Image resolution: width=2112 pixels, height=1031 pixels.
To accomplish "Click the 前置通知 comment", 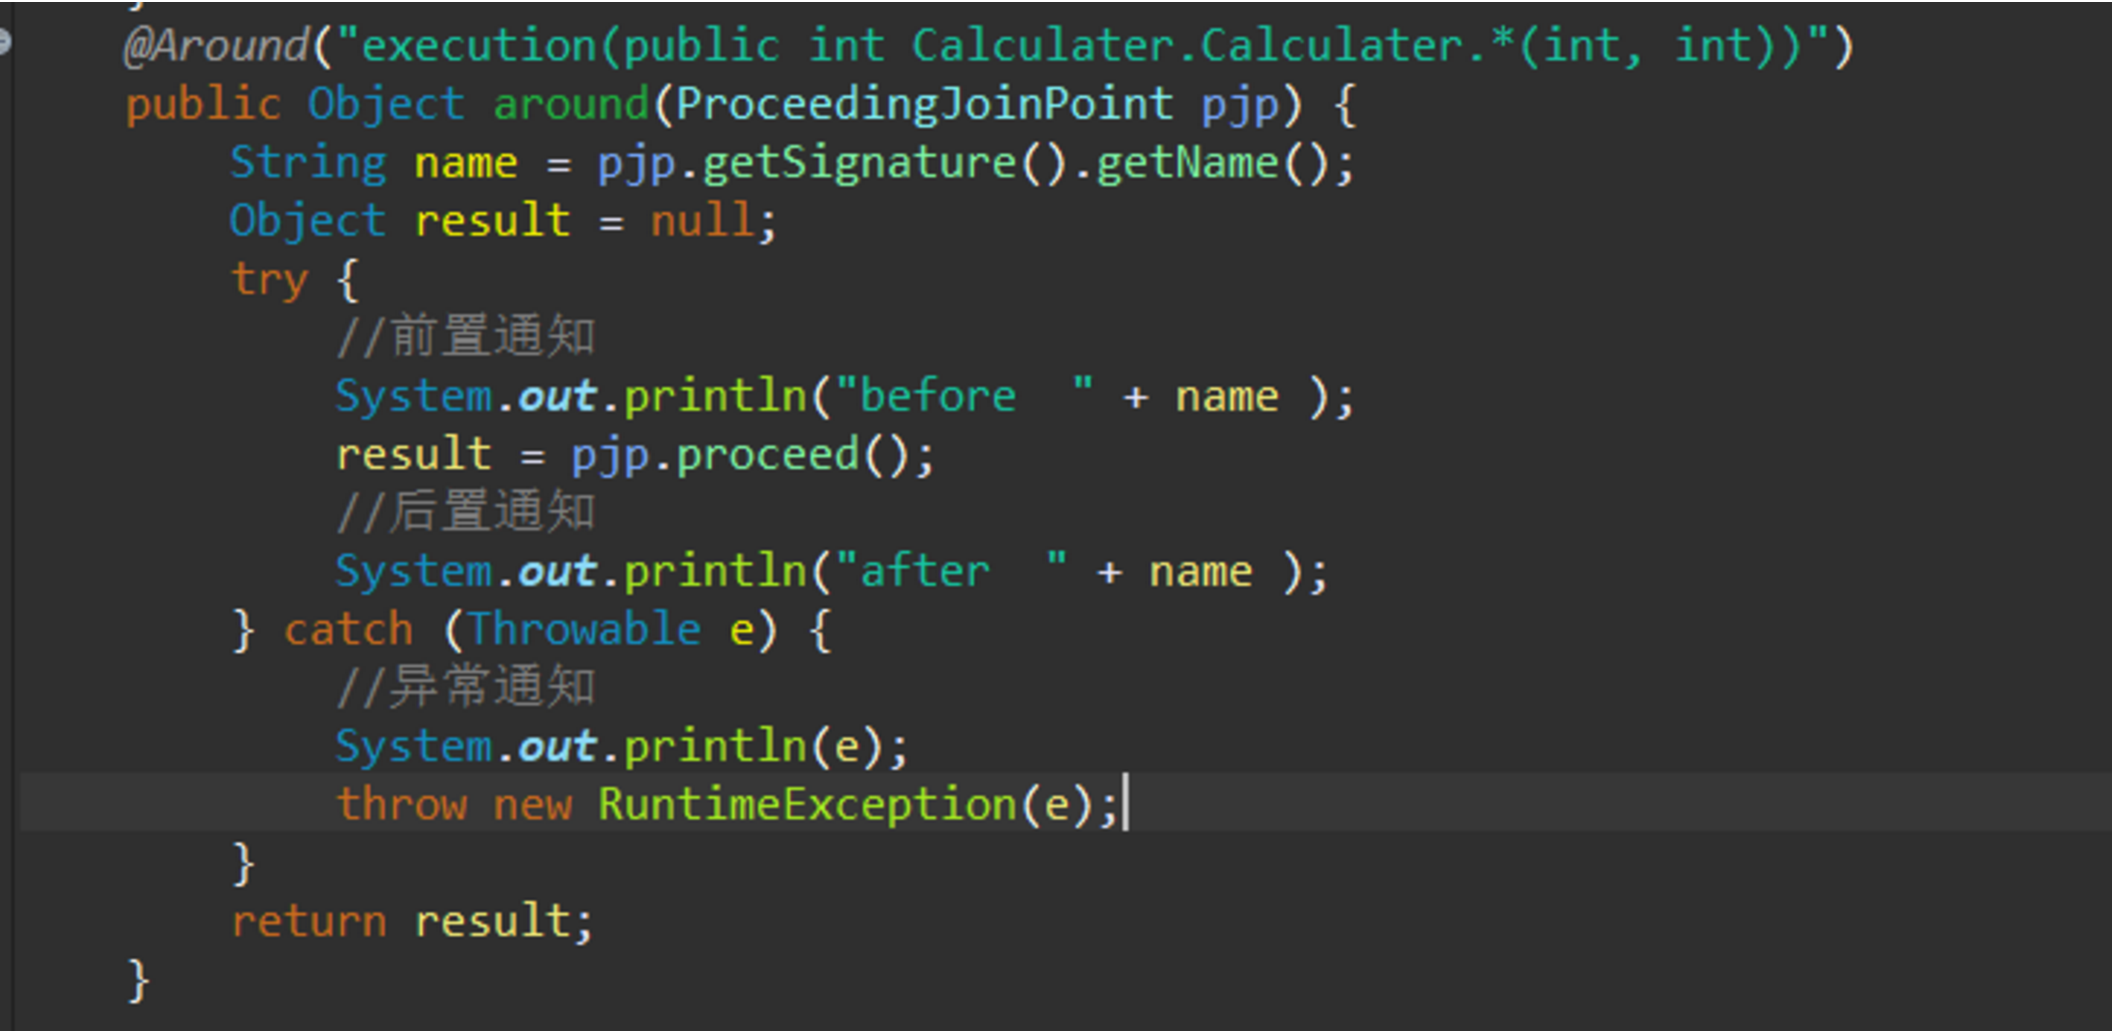I will [x=466, y=337].
